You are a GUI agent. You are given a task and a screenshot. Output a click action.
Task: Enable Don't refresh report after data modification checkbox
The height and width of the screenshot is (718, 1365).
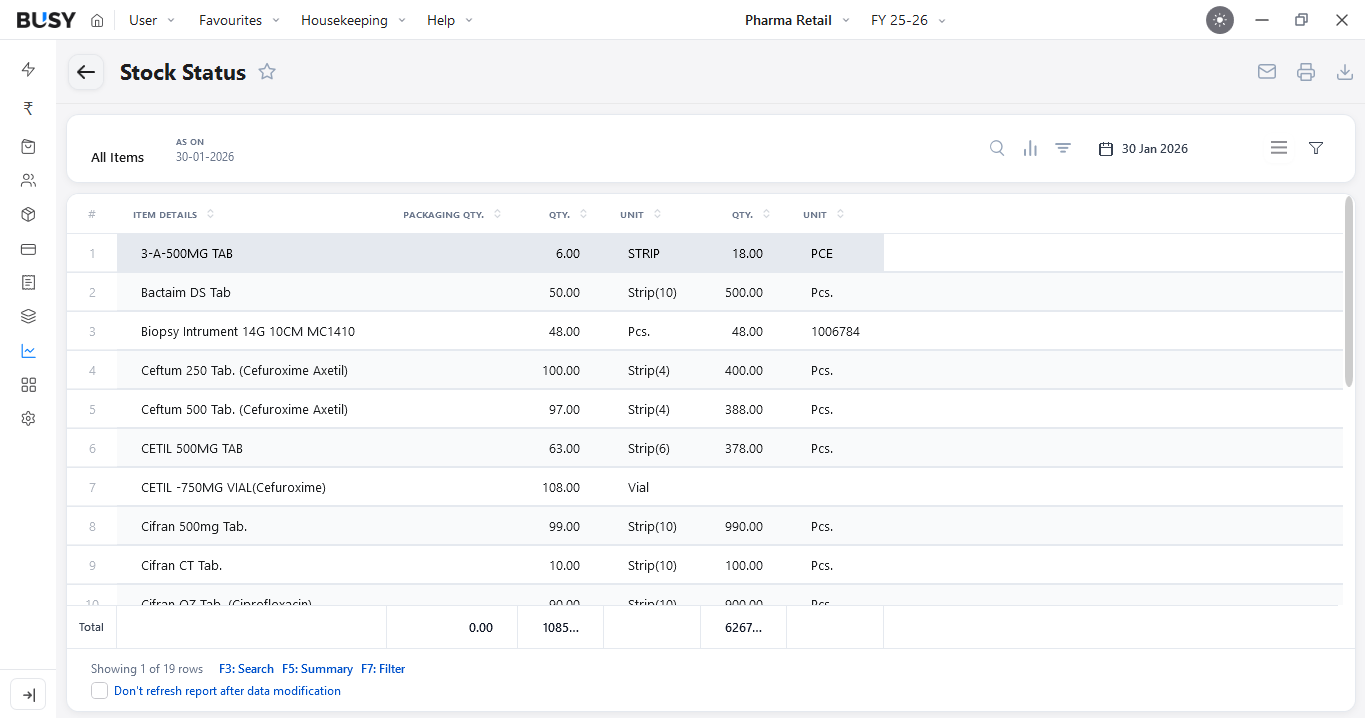tap(99, 691)
